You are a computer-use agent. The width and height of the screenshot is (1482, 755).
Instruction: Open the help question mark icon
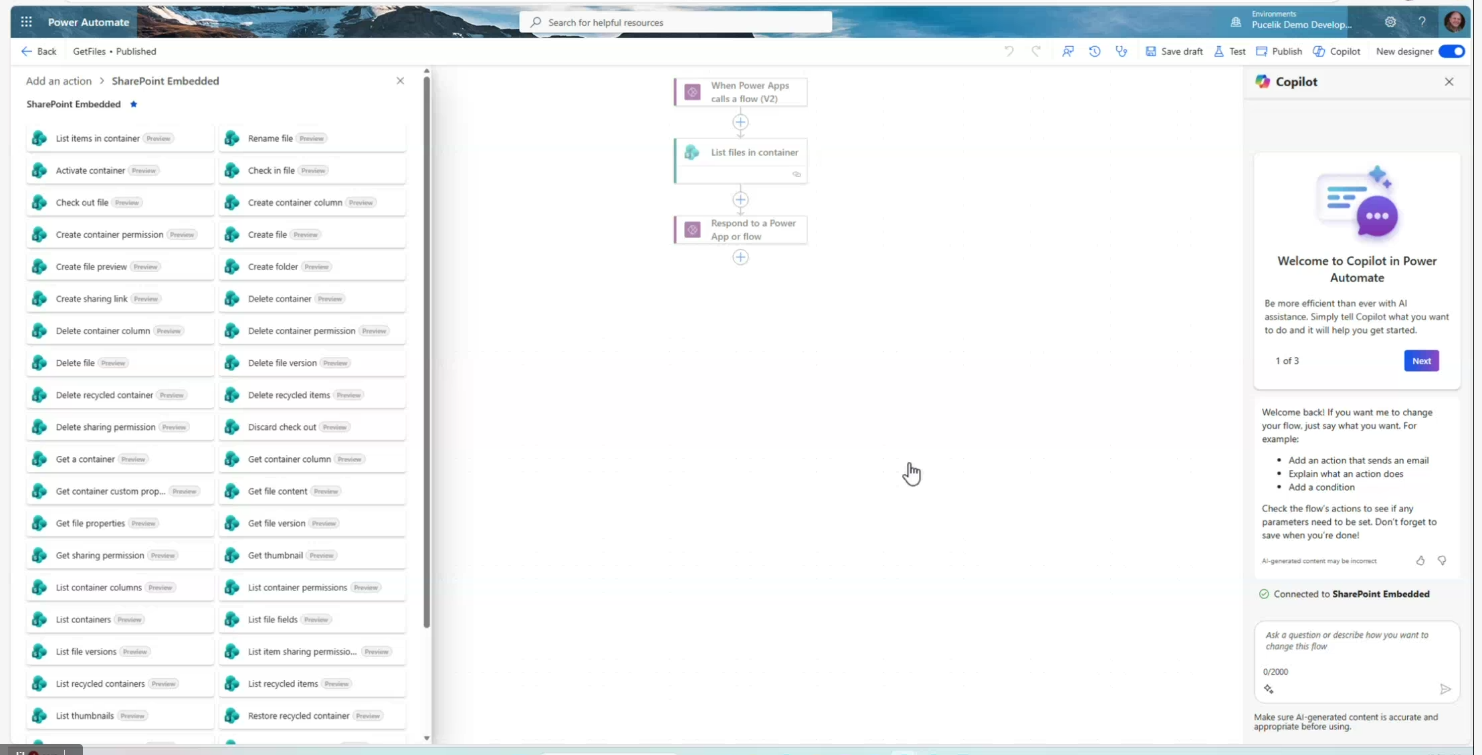[x=1422, y=22]
